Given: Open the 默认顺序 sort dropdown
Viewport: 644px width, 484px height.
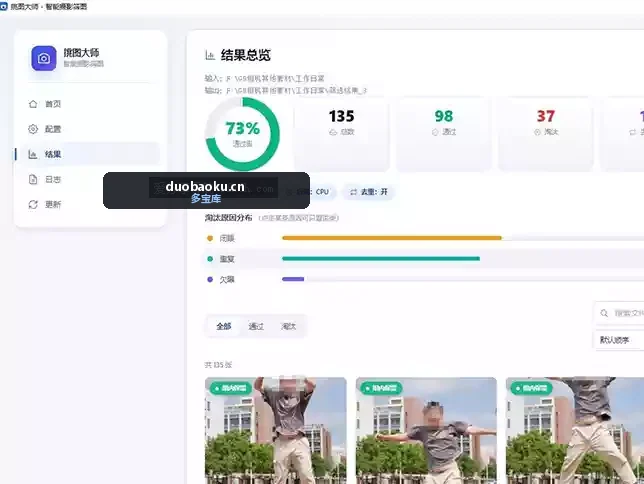Looking at the screenshot, I should coord(619,340).
